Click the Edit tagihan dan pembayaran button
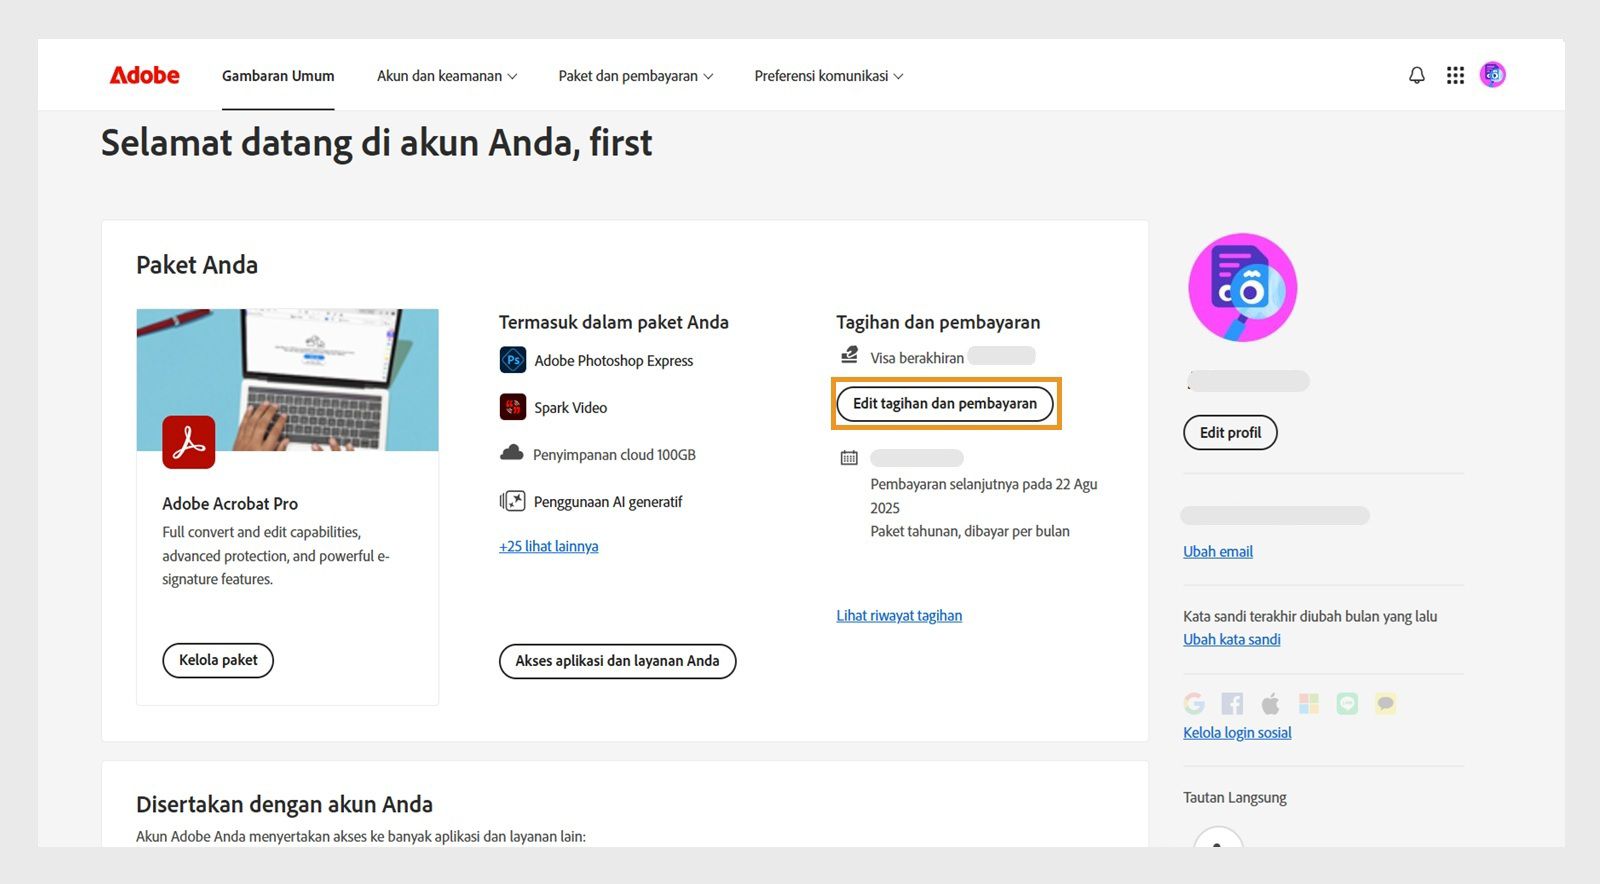 click(x=944, y=404)
